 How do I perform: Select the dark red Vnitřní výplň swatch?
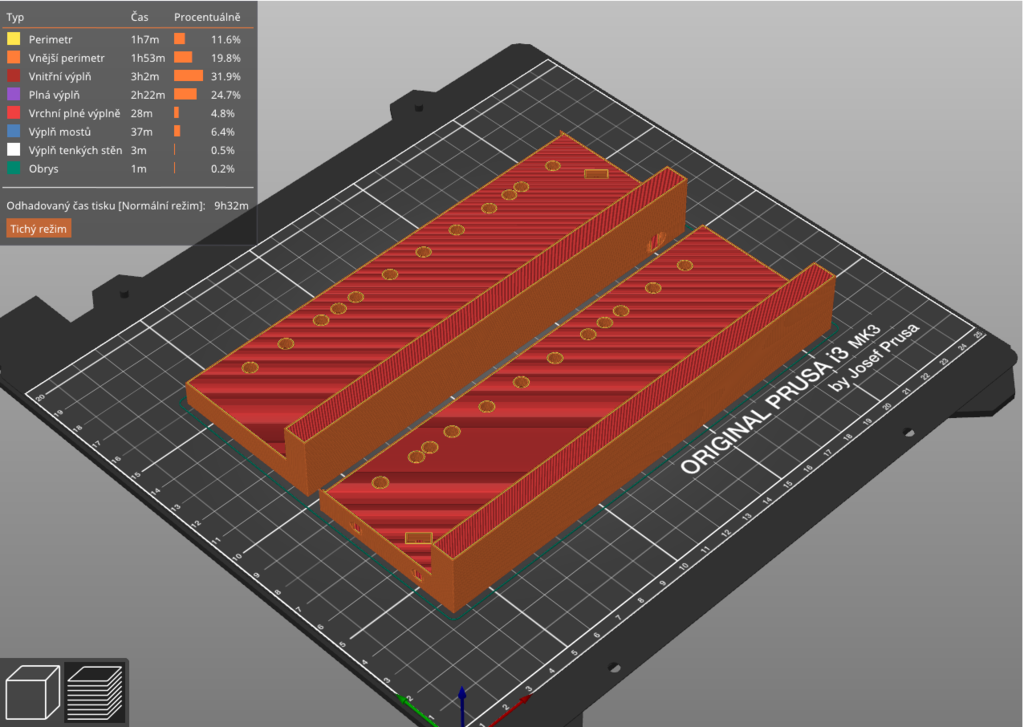[14, 76]
